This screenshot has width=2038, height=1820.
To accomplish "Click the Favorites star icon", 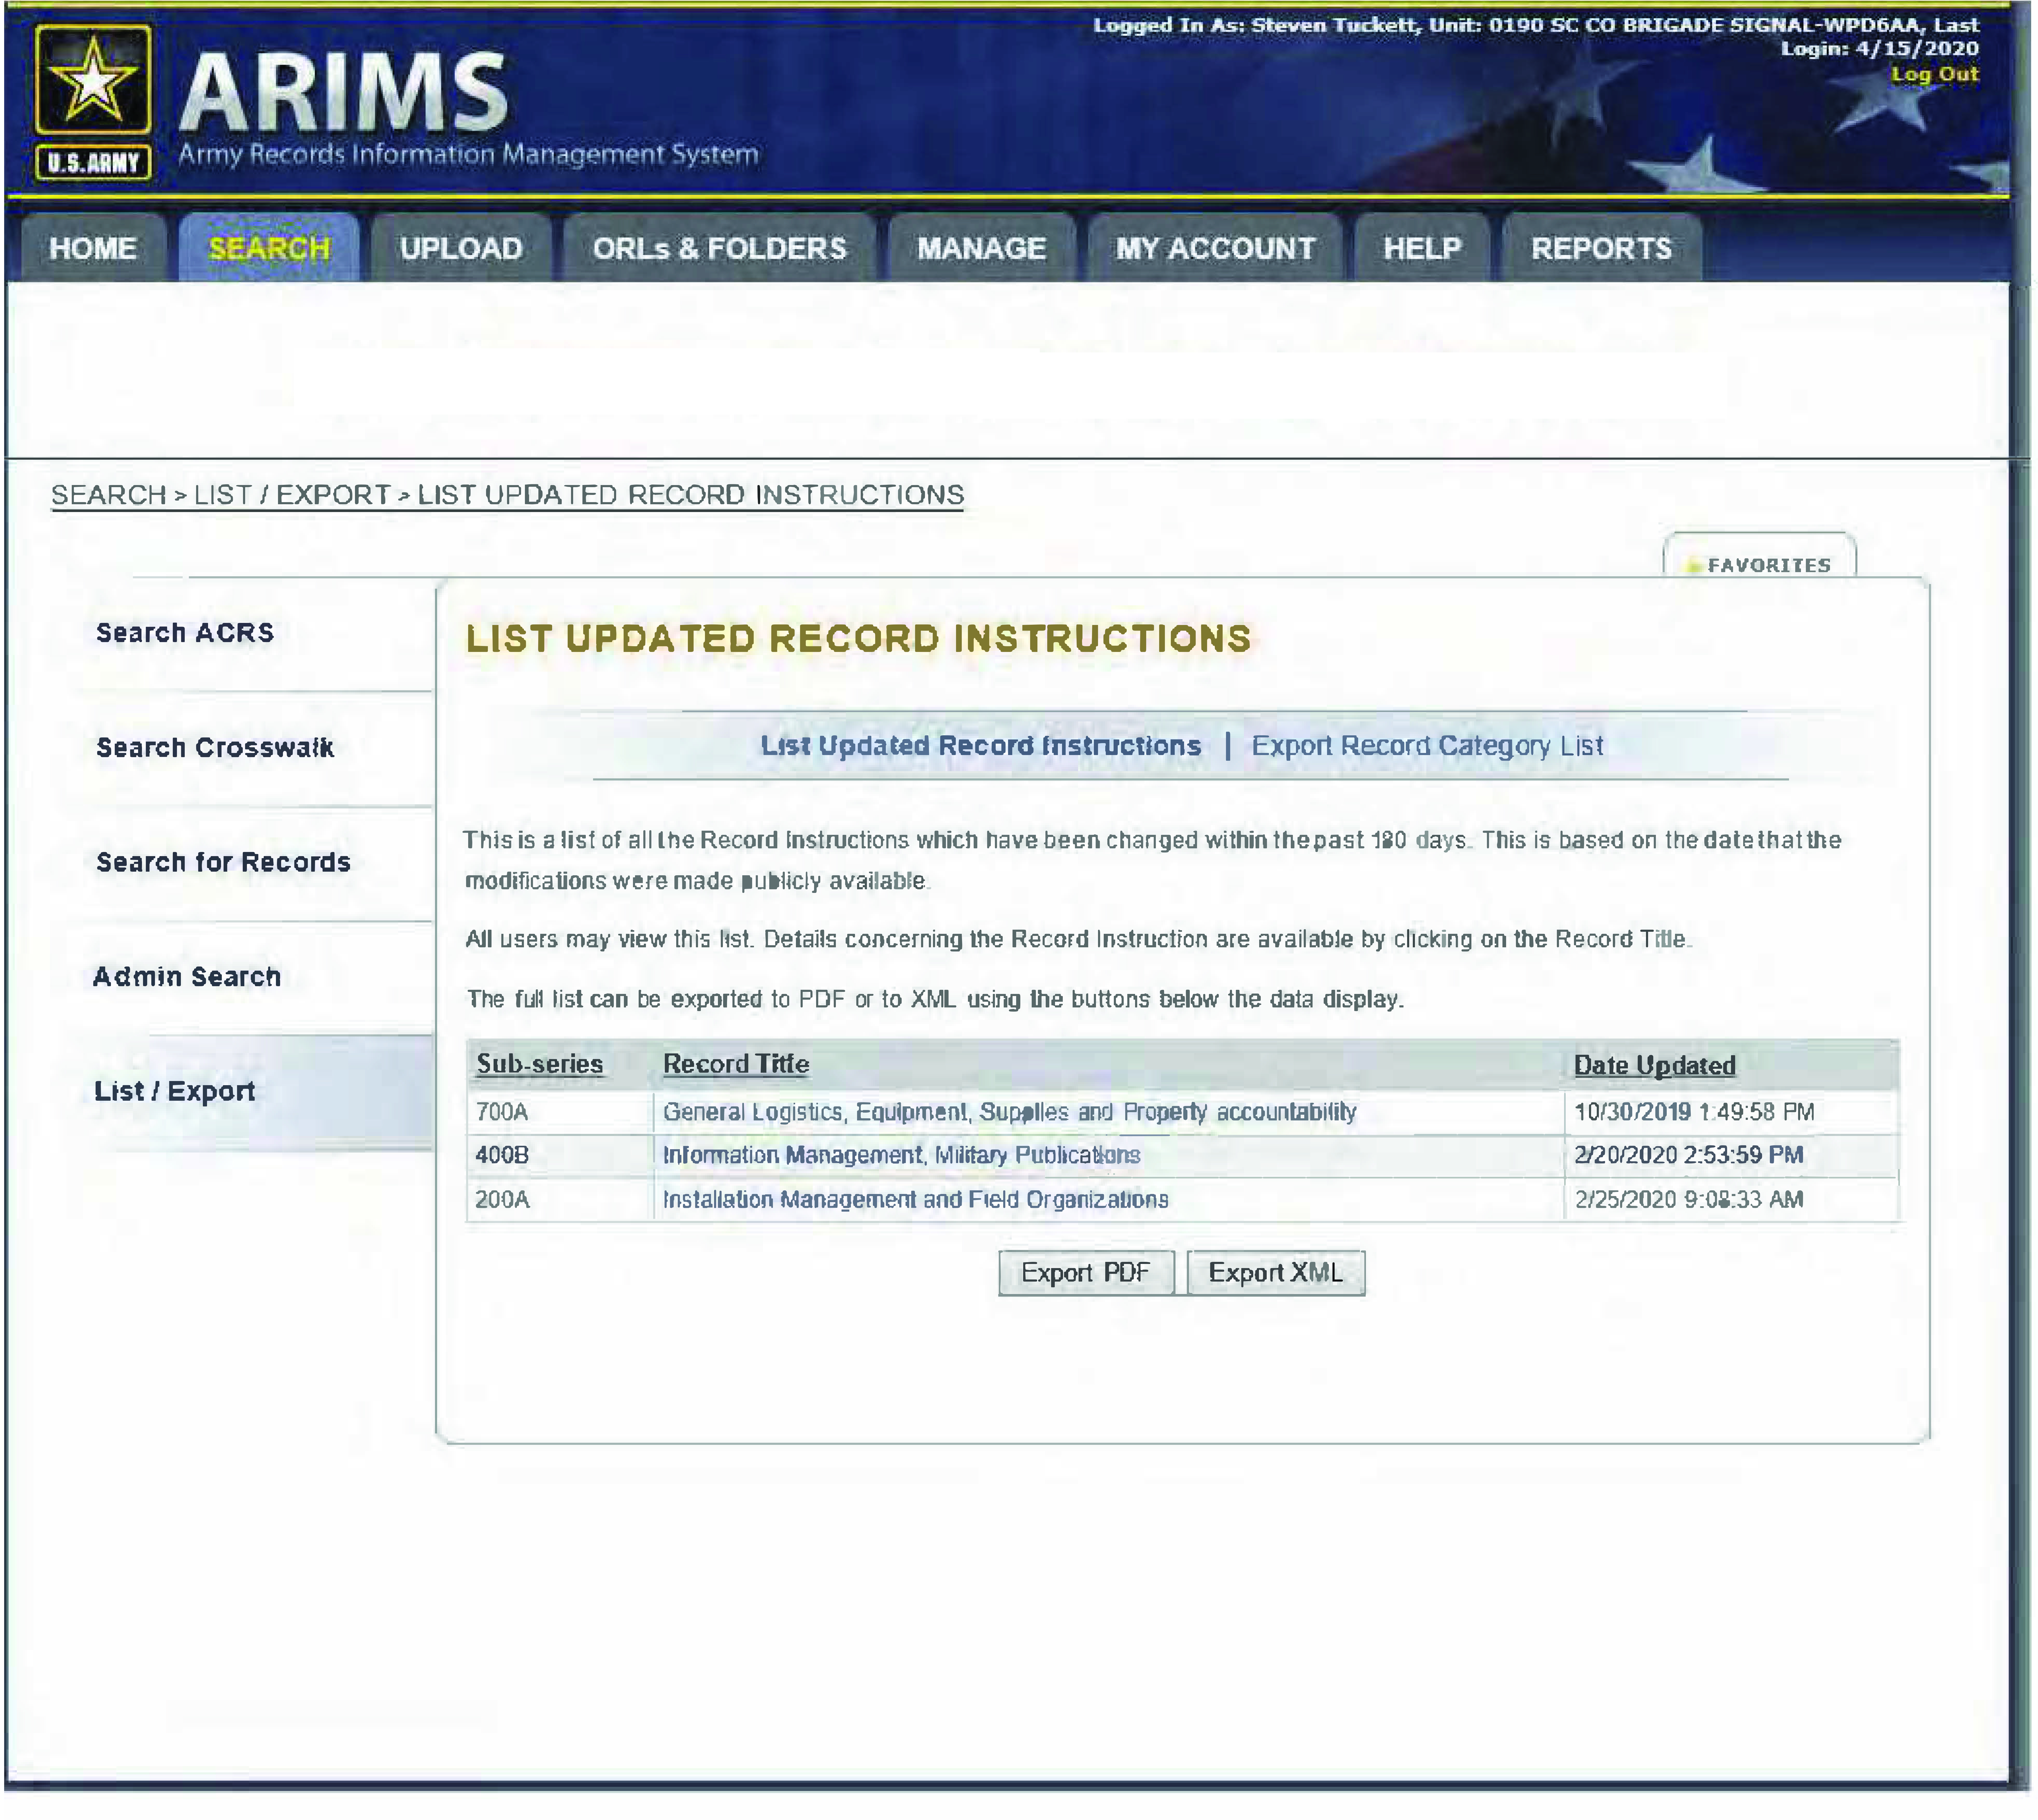I will click(x=1694, y=566).
